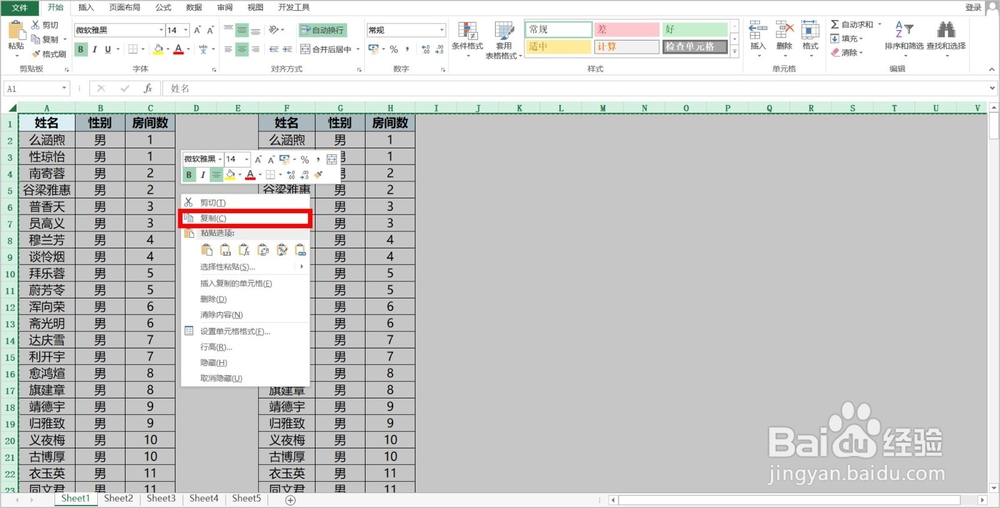This screenshot has height=508, width=1000.
Task: Click 登录 (Sign in) link
Action: 973,8
